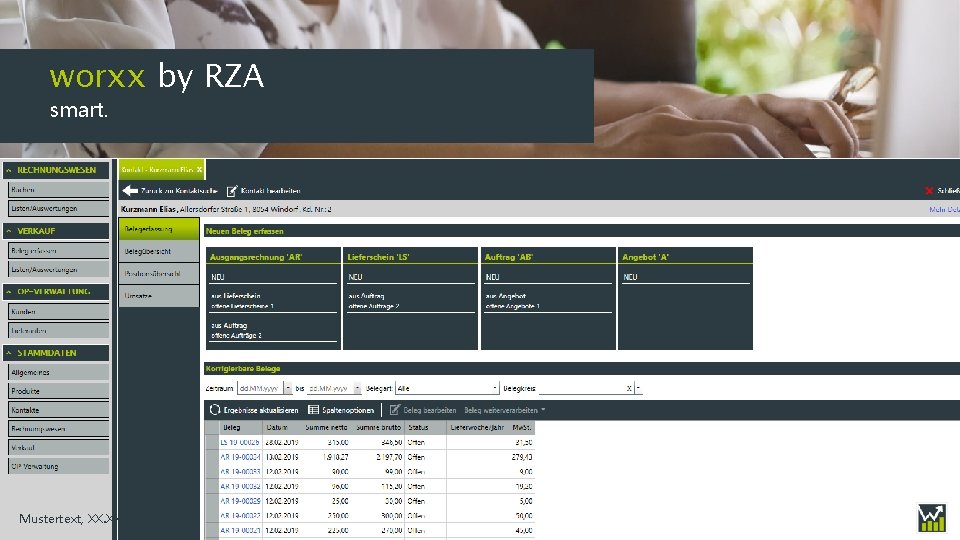Open document AR 19-00032
This screenshot has width=960, height=540.
[x=240, y=486]
